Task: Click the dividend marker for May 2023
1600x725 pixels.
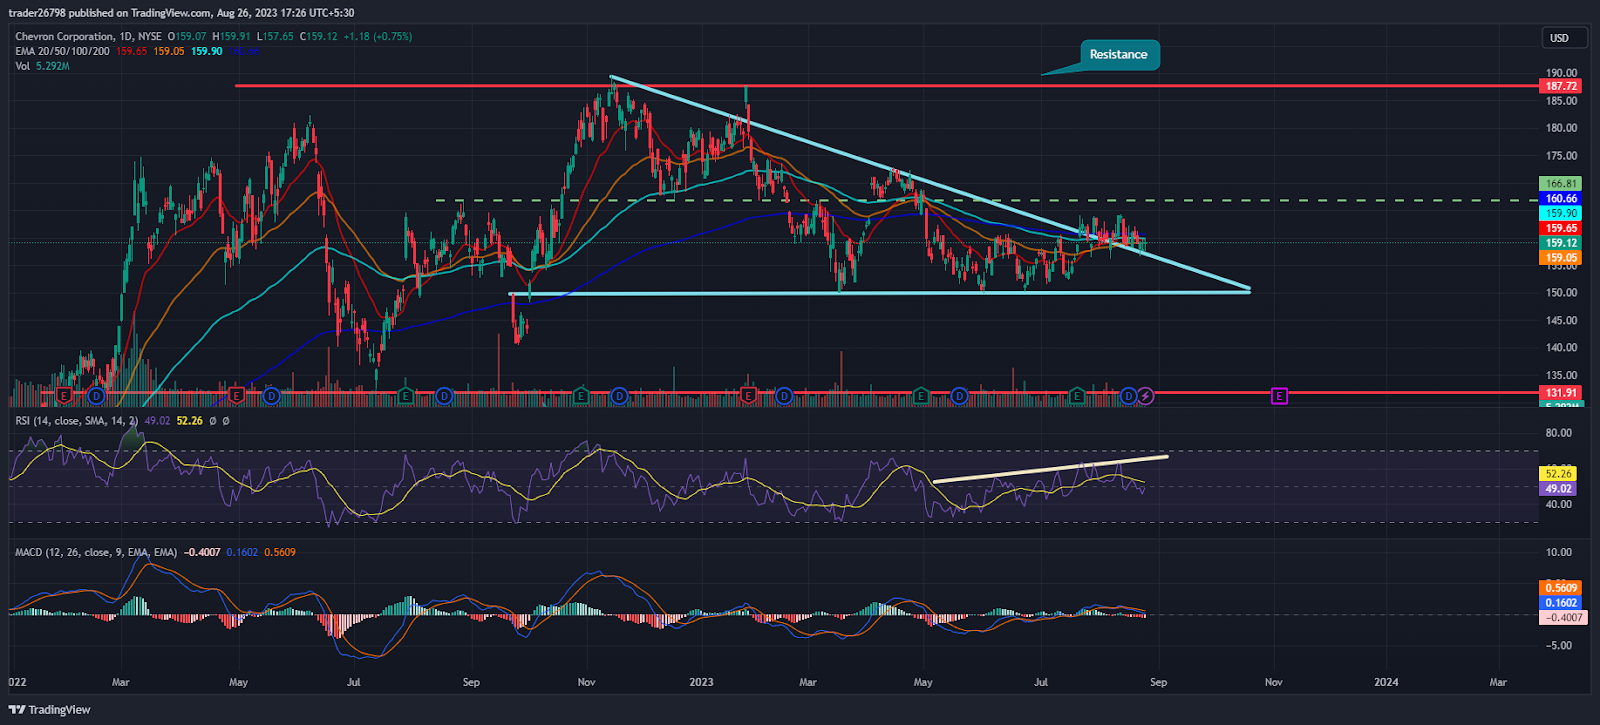Action: click(x=959, y=396)
